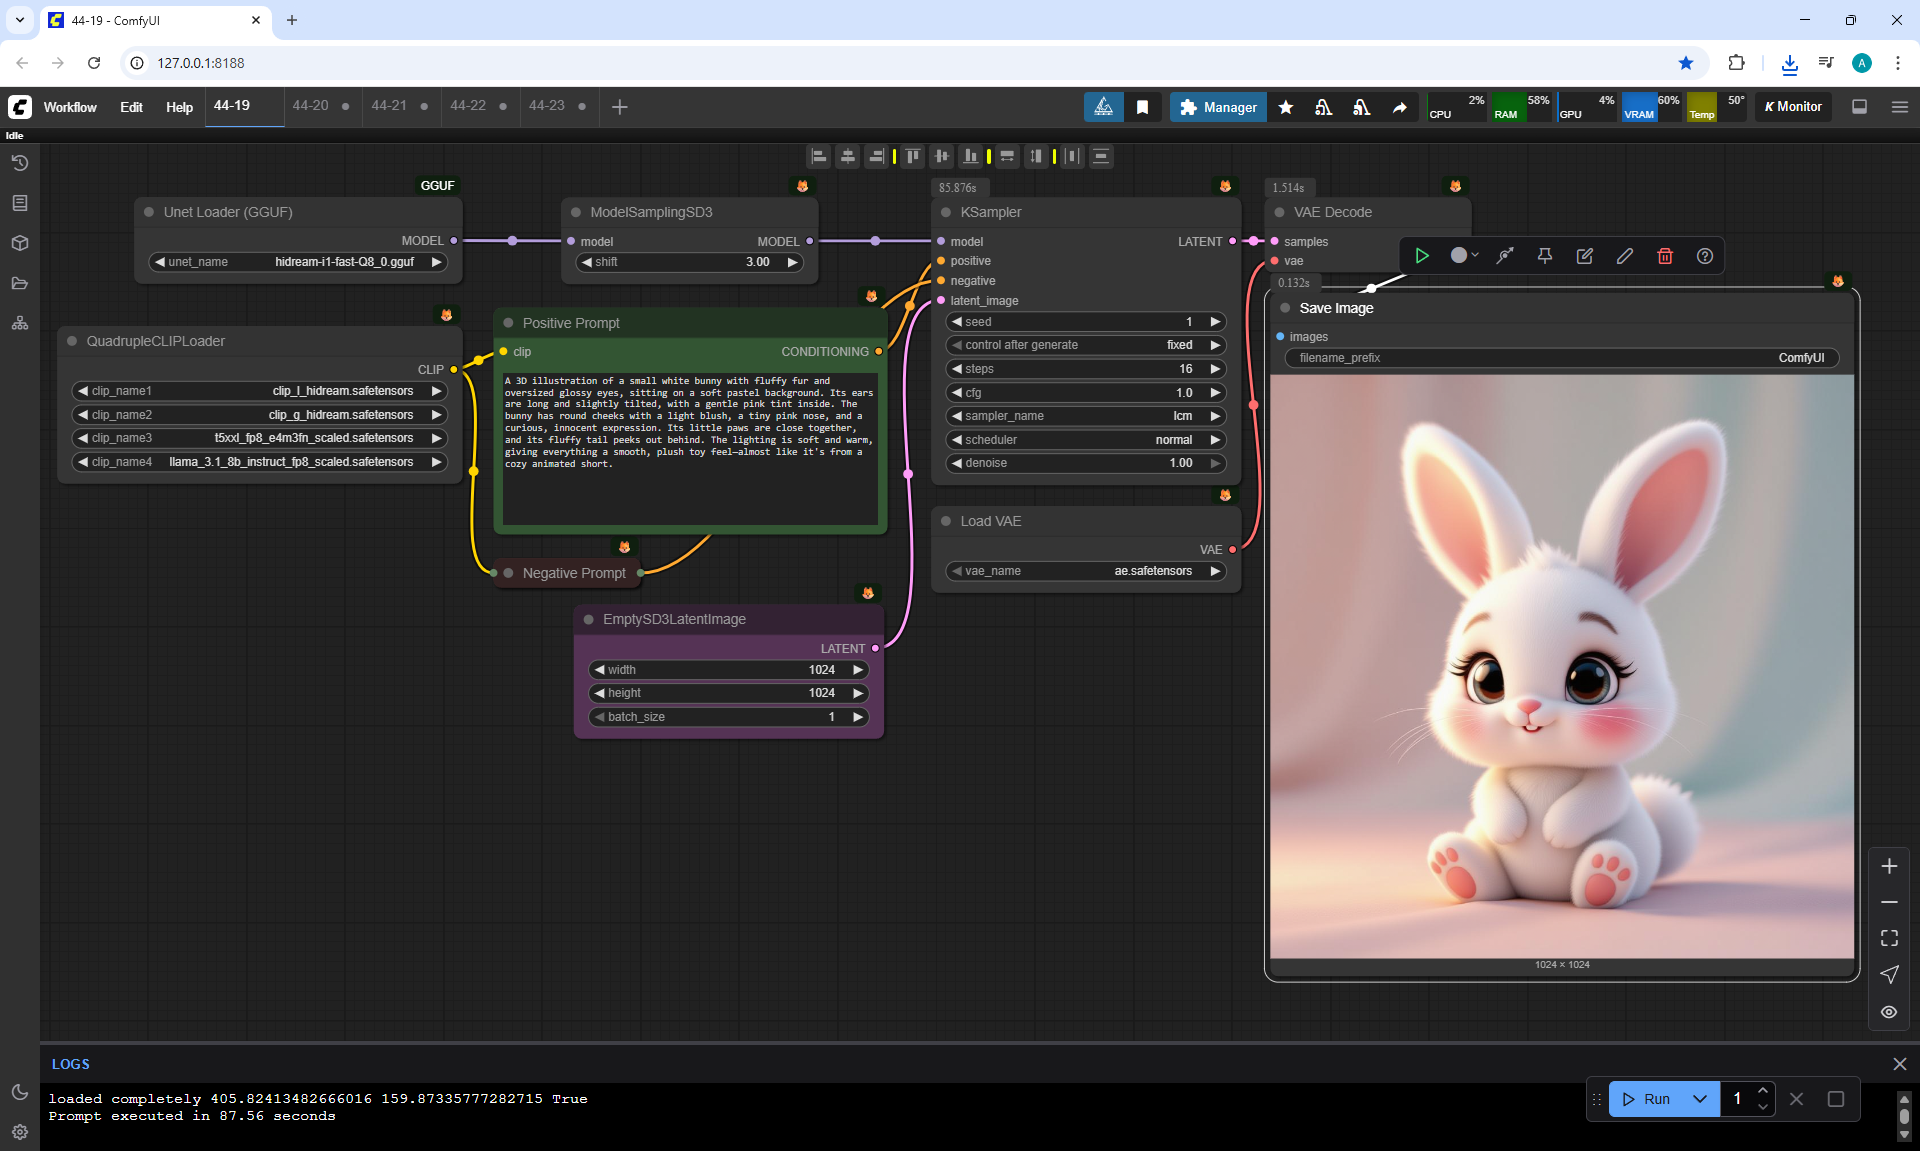Delete the selected node with the trash icon
The image size is (1920, 1151).
tap(1665, 256)
